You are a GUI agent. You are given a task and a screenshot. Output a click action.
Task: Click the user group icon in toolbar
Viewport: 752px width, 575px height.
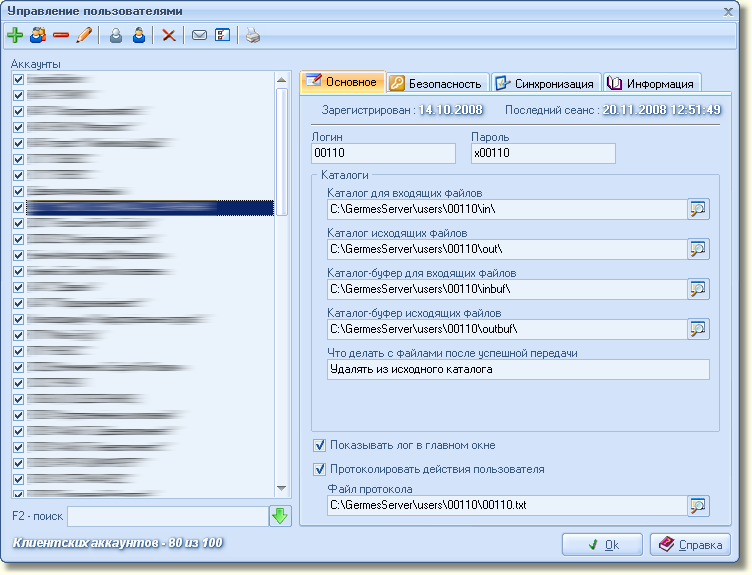38,35
